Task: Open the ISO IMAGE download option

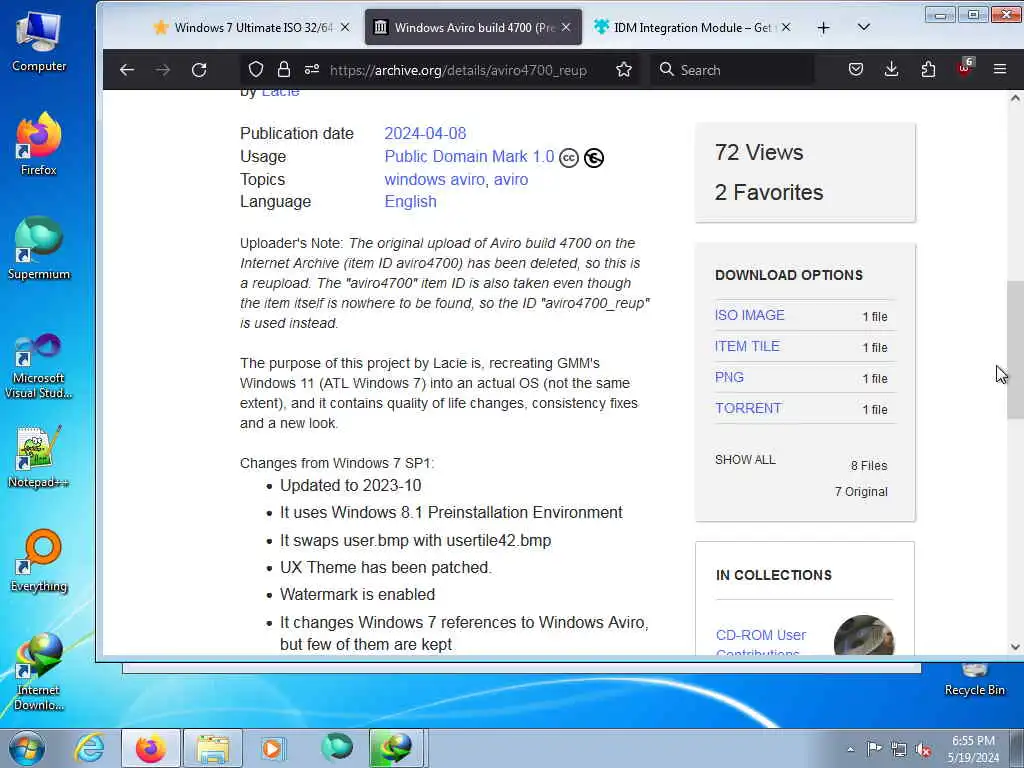Action: pos(750,315)
